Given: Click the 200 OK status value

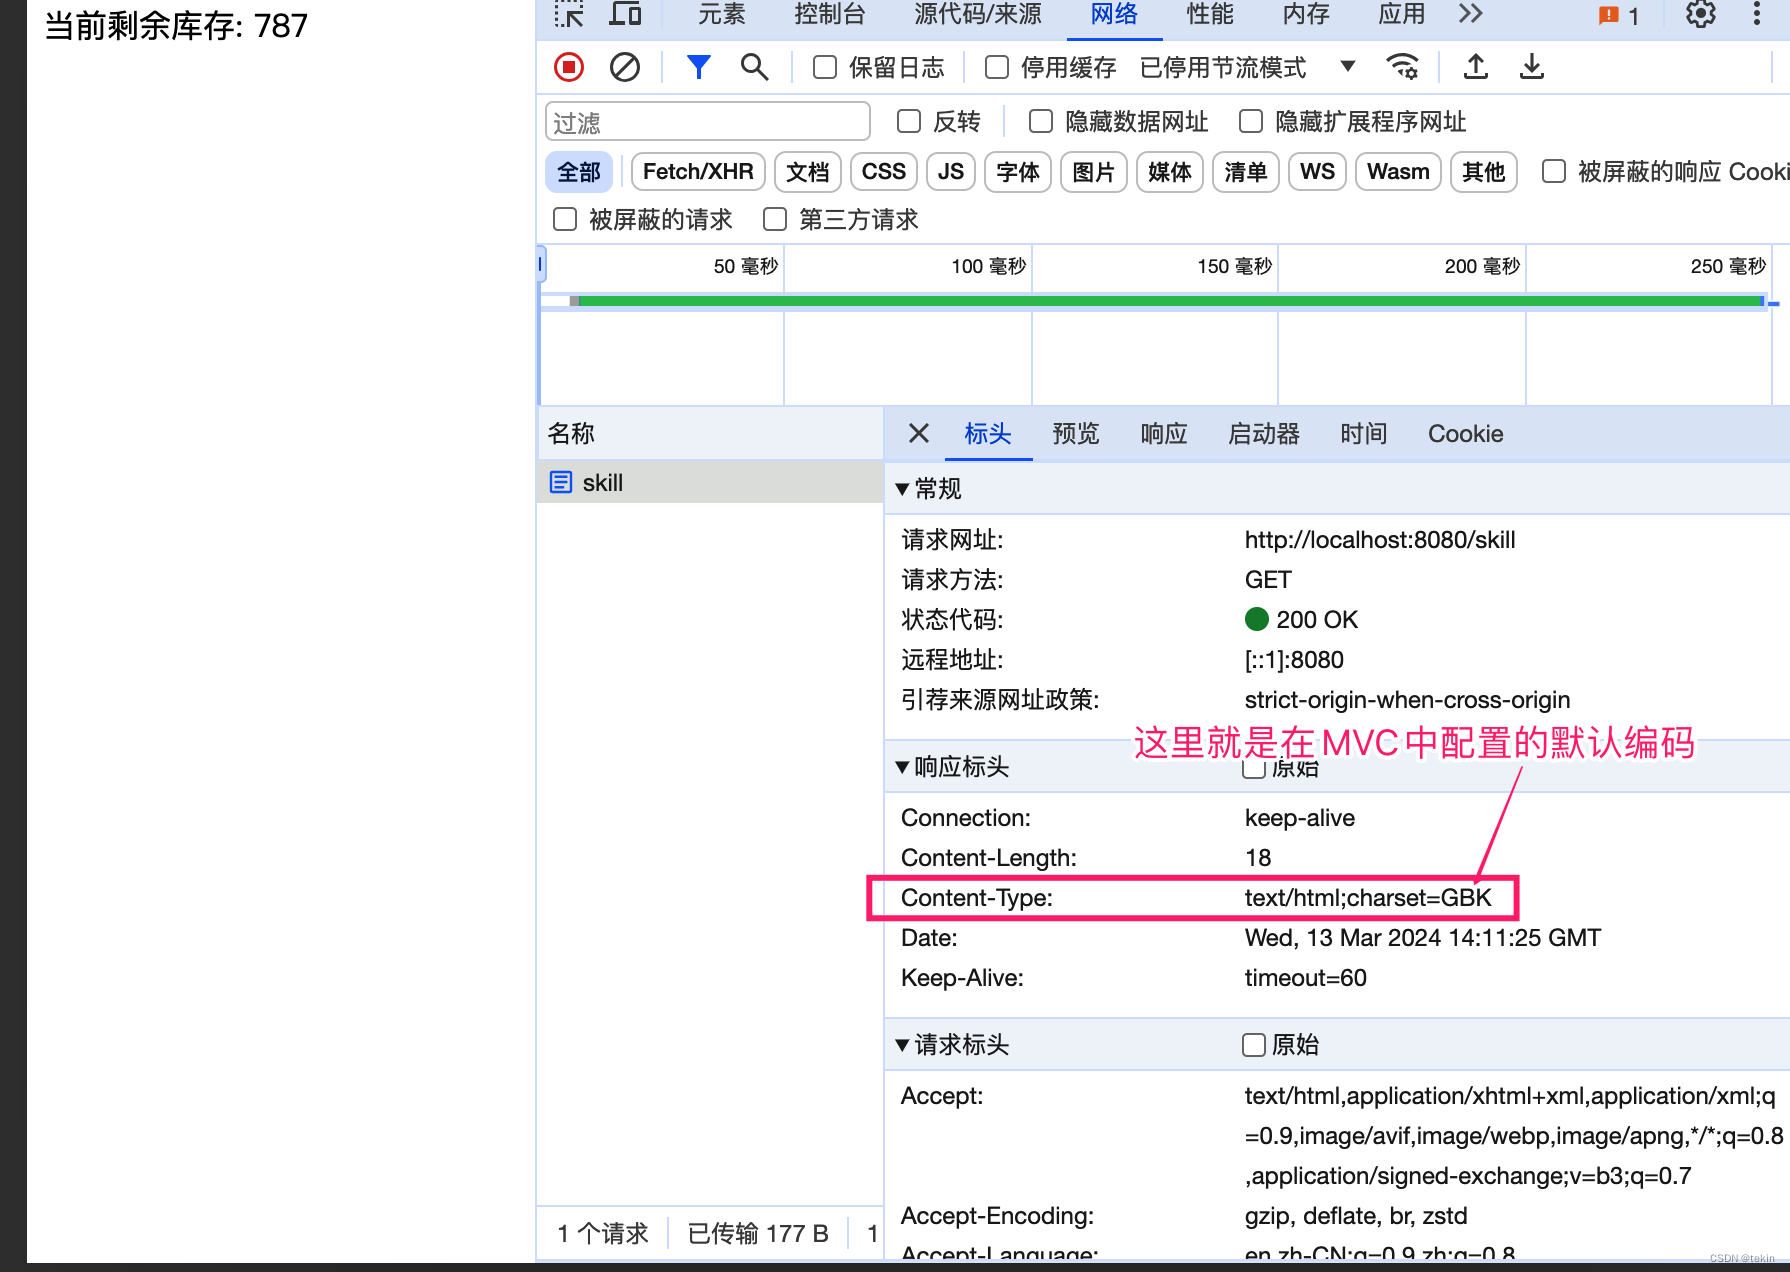Looking at the screenshot, I should click(1317, 620).
